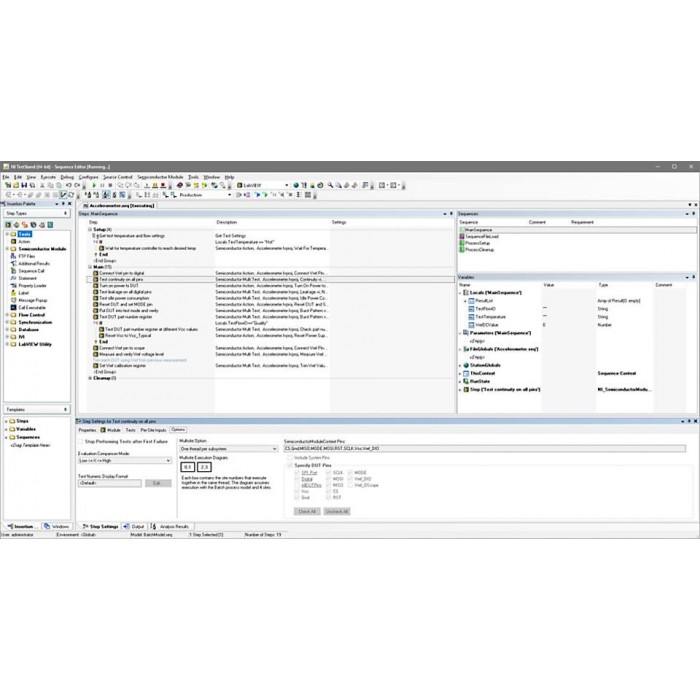
Task: Select the MainSequence entry in Sequences pane
Action: tap(577, 230)
